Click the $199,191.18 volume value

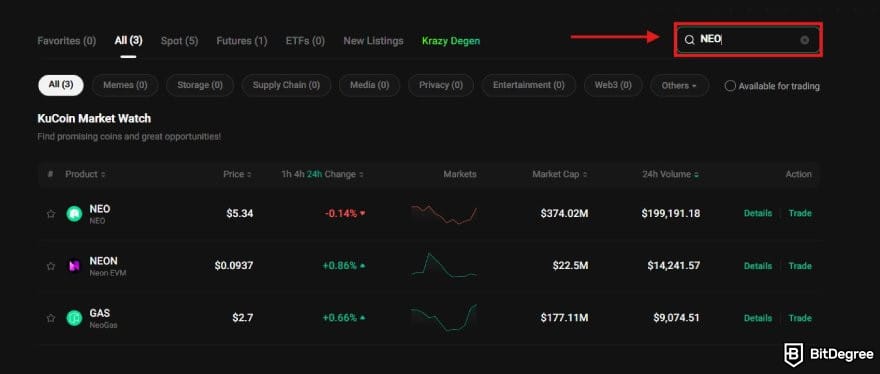click(671, 213)
